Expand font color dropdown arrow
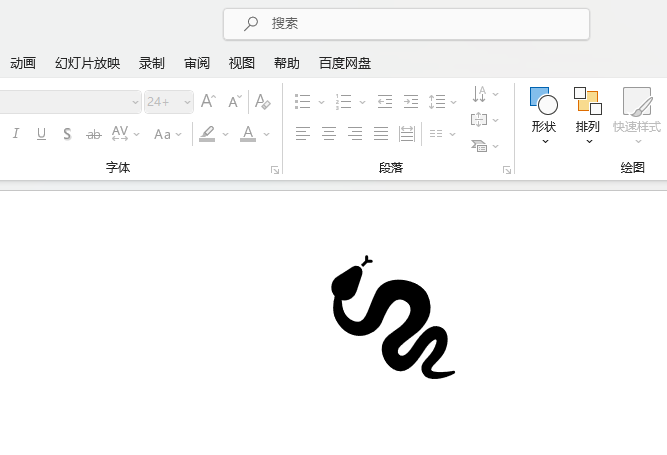Image resolution: width=667 pixels, height=455 pixels. point(266,134)
